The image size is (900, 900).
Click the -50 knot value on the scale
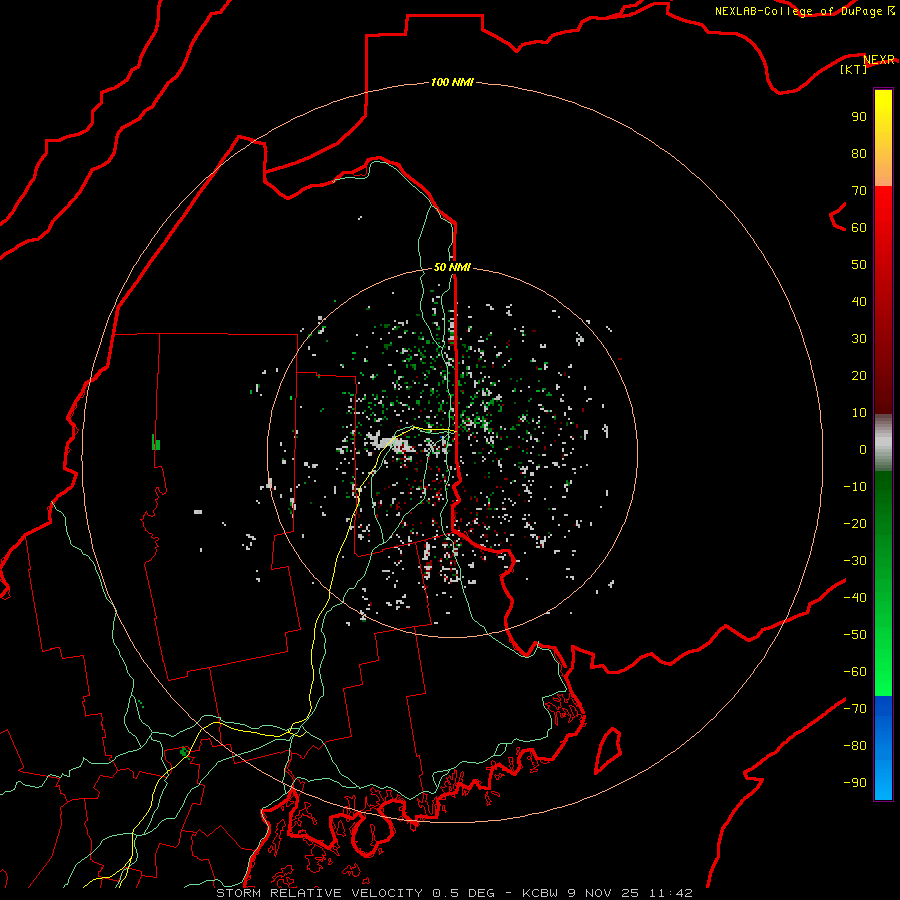[x=855, y=635]
